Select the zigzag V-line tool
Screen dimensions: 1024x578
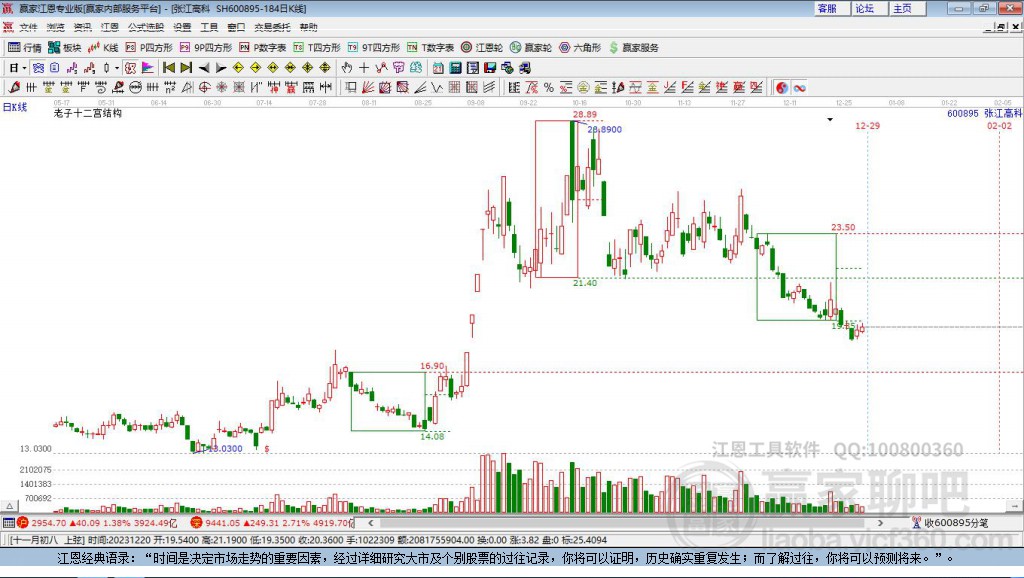point(436,88)
